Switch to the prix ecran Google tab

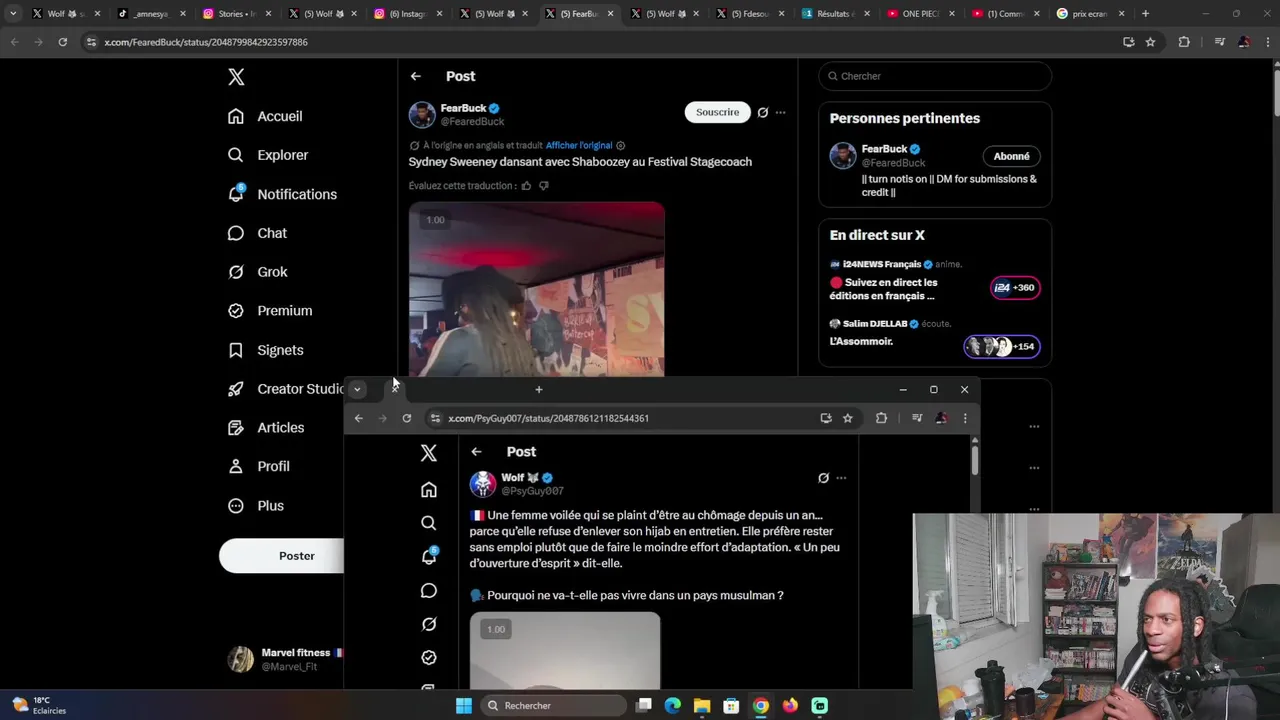click(1089, 14)
